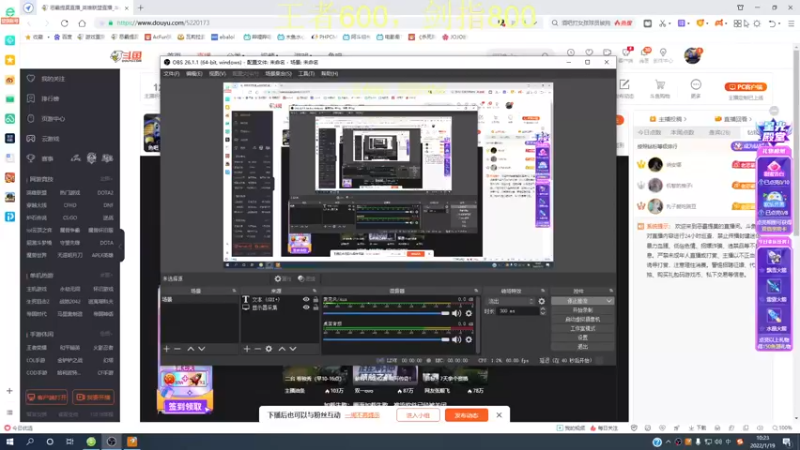Open the shopping cart icon on the Douyu page

tap(660, 85)
